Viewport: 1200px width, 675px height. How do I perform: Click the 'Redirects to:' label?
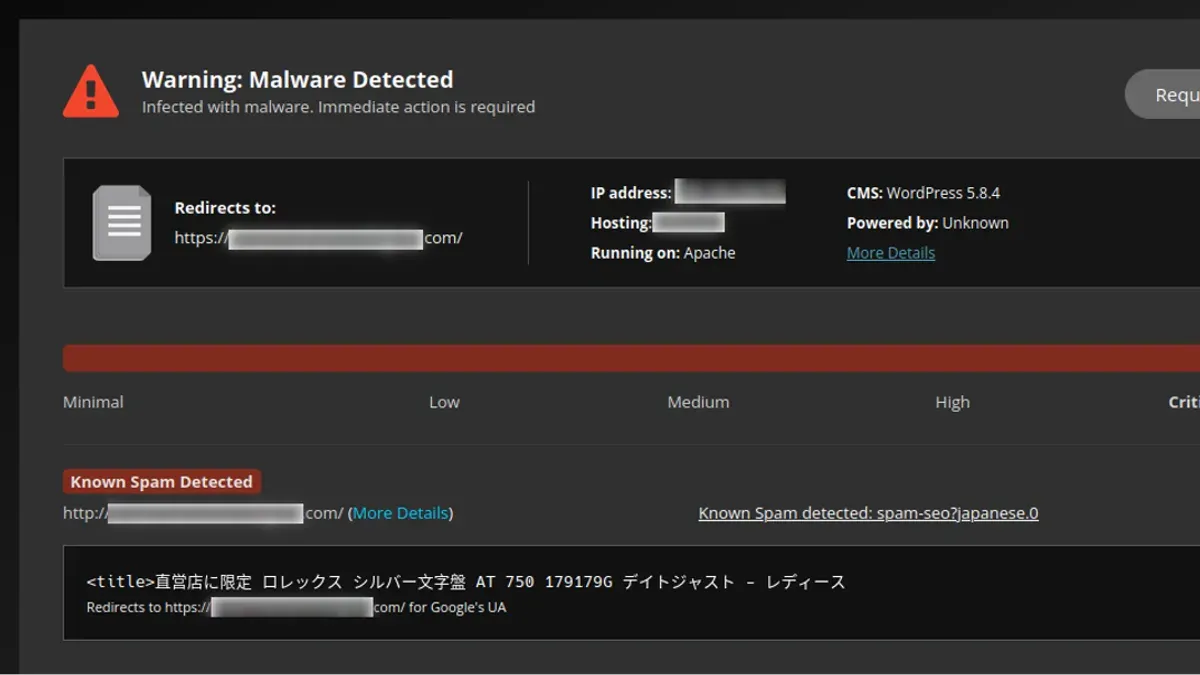(225, 208)
